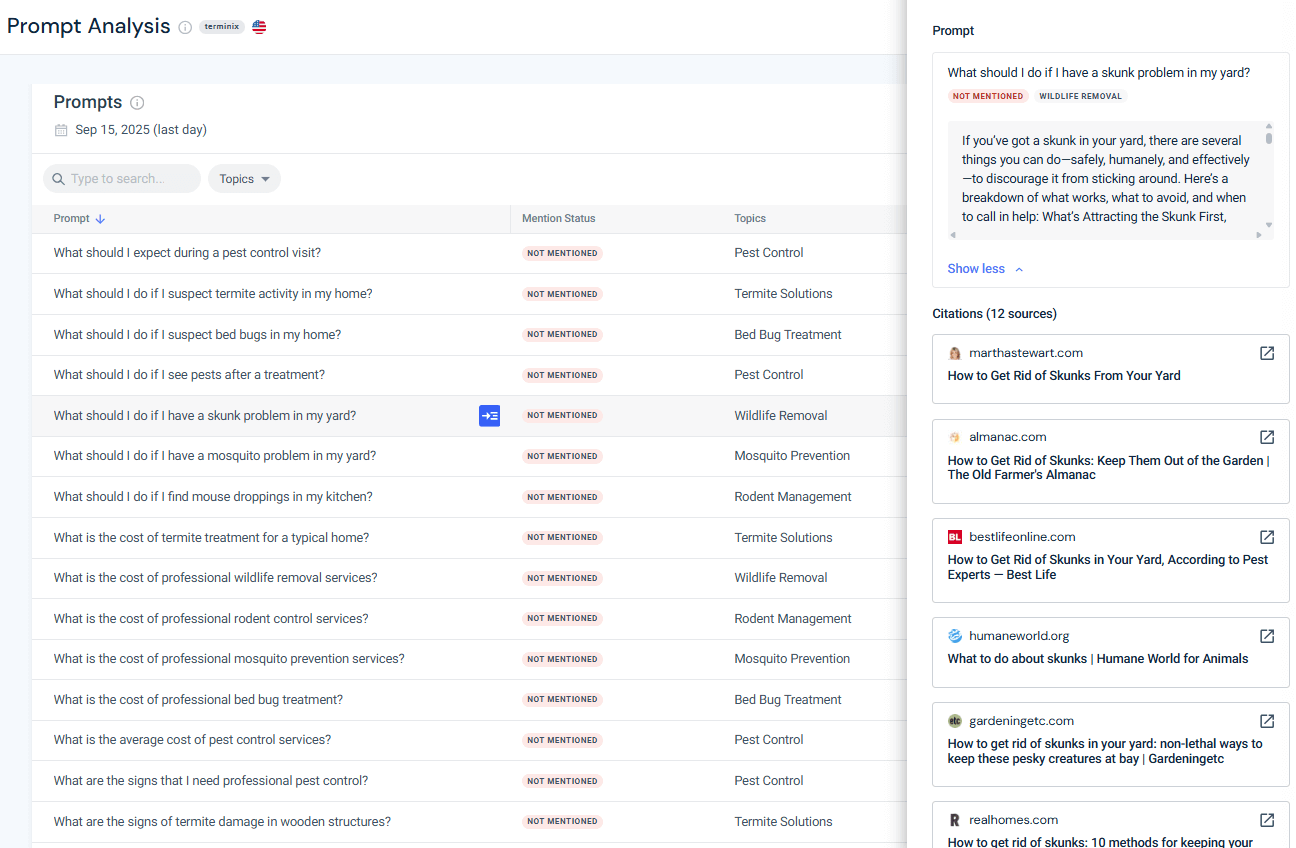Click the US flag country icon

pos(259,27)
